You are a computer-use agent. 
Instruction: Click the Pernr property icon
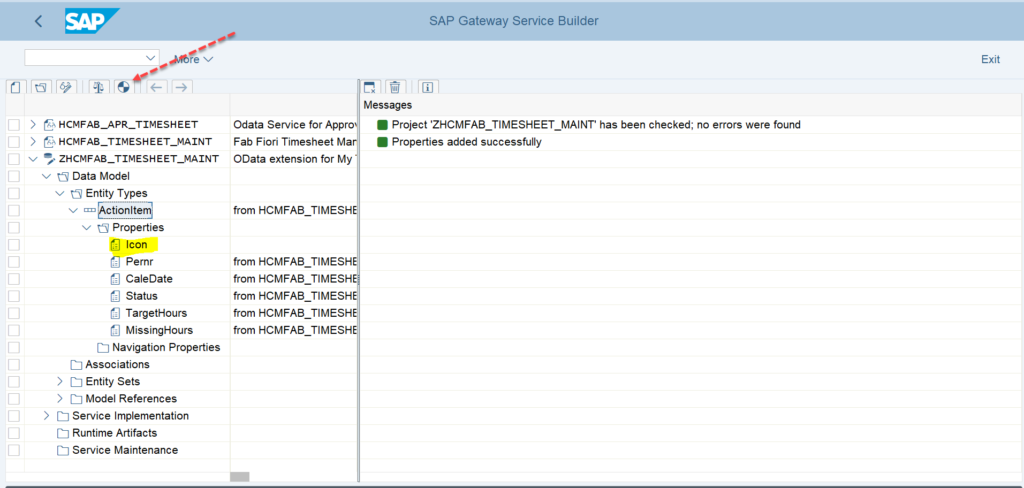[x=115, y=262]
